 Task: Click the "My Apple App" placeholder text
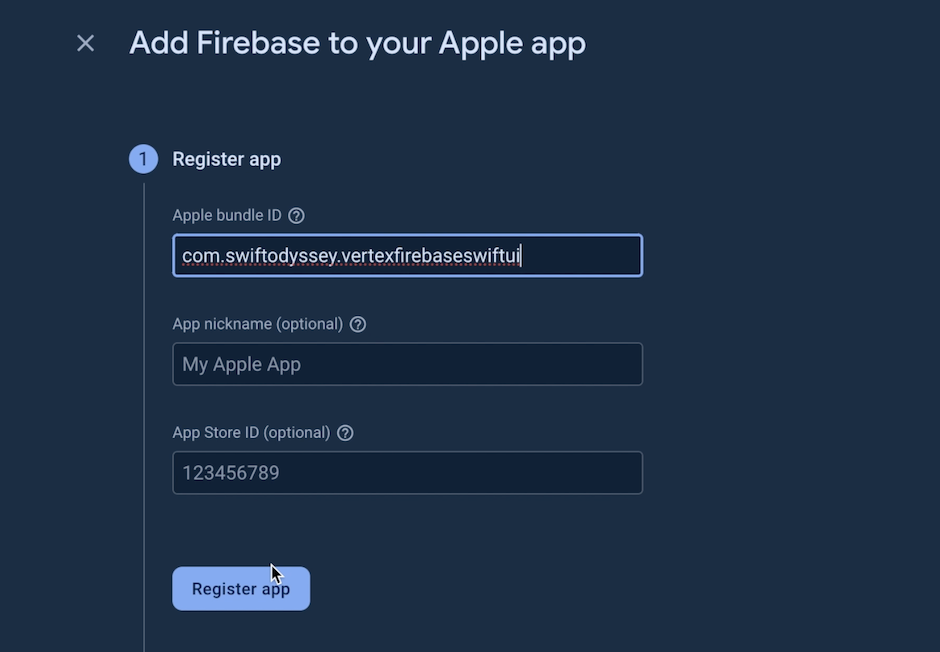[241, 364]
